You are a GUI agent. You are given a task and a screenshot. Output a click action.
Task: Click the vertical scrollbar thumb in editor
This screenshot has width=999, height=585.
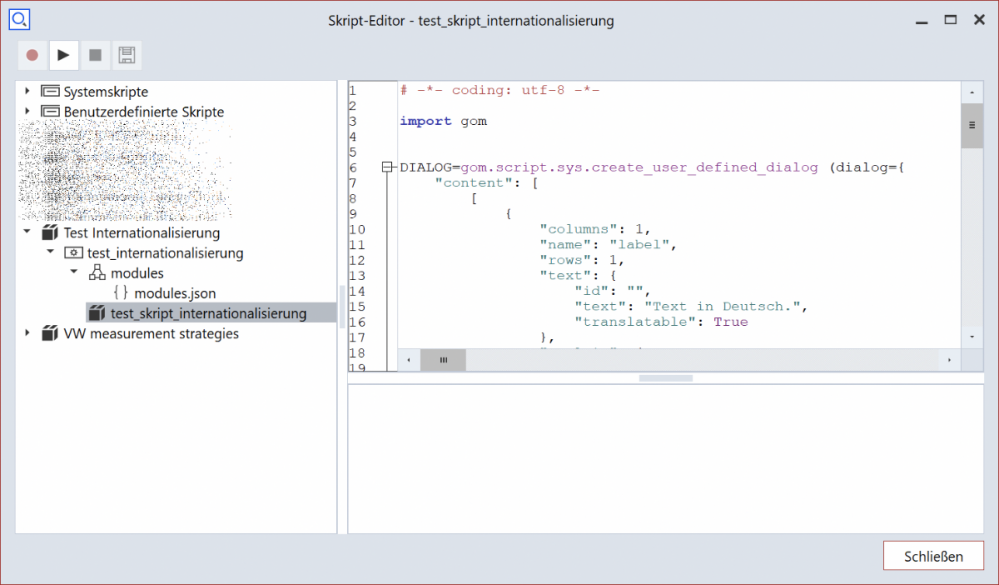click(x=971, y=126)
